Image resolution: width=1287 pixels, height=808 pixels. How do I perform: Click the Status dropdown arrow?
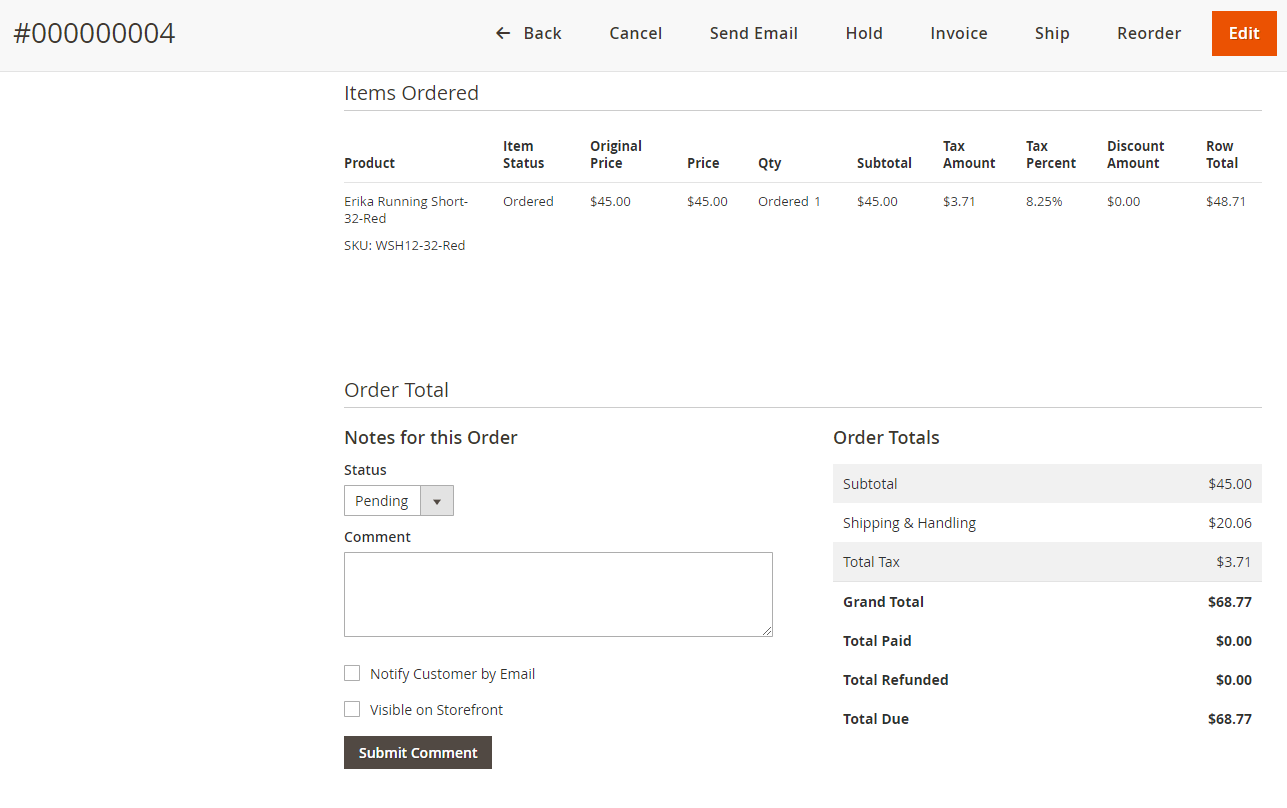pos(436,501)
